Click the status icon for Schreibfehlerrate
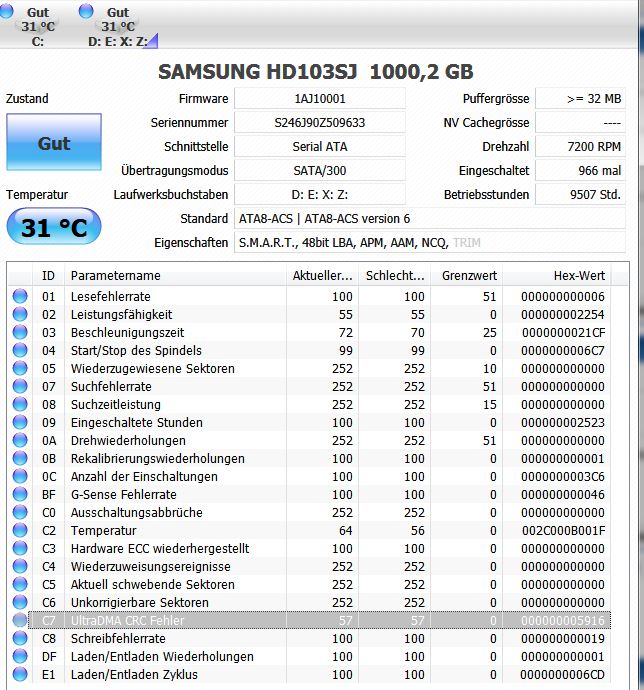This screenshot has width=644, height=690. pyautogui.click(x=20, y=639)
